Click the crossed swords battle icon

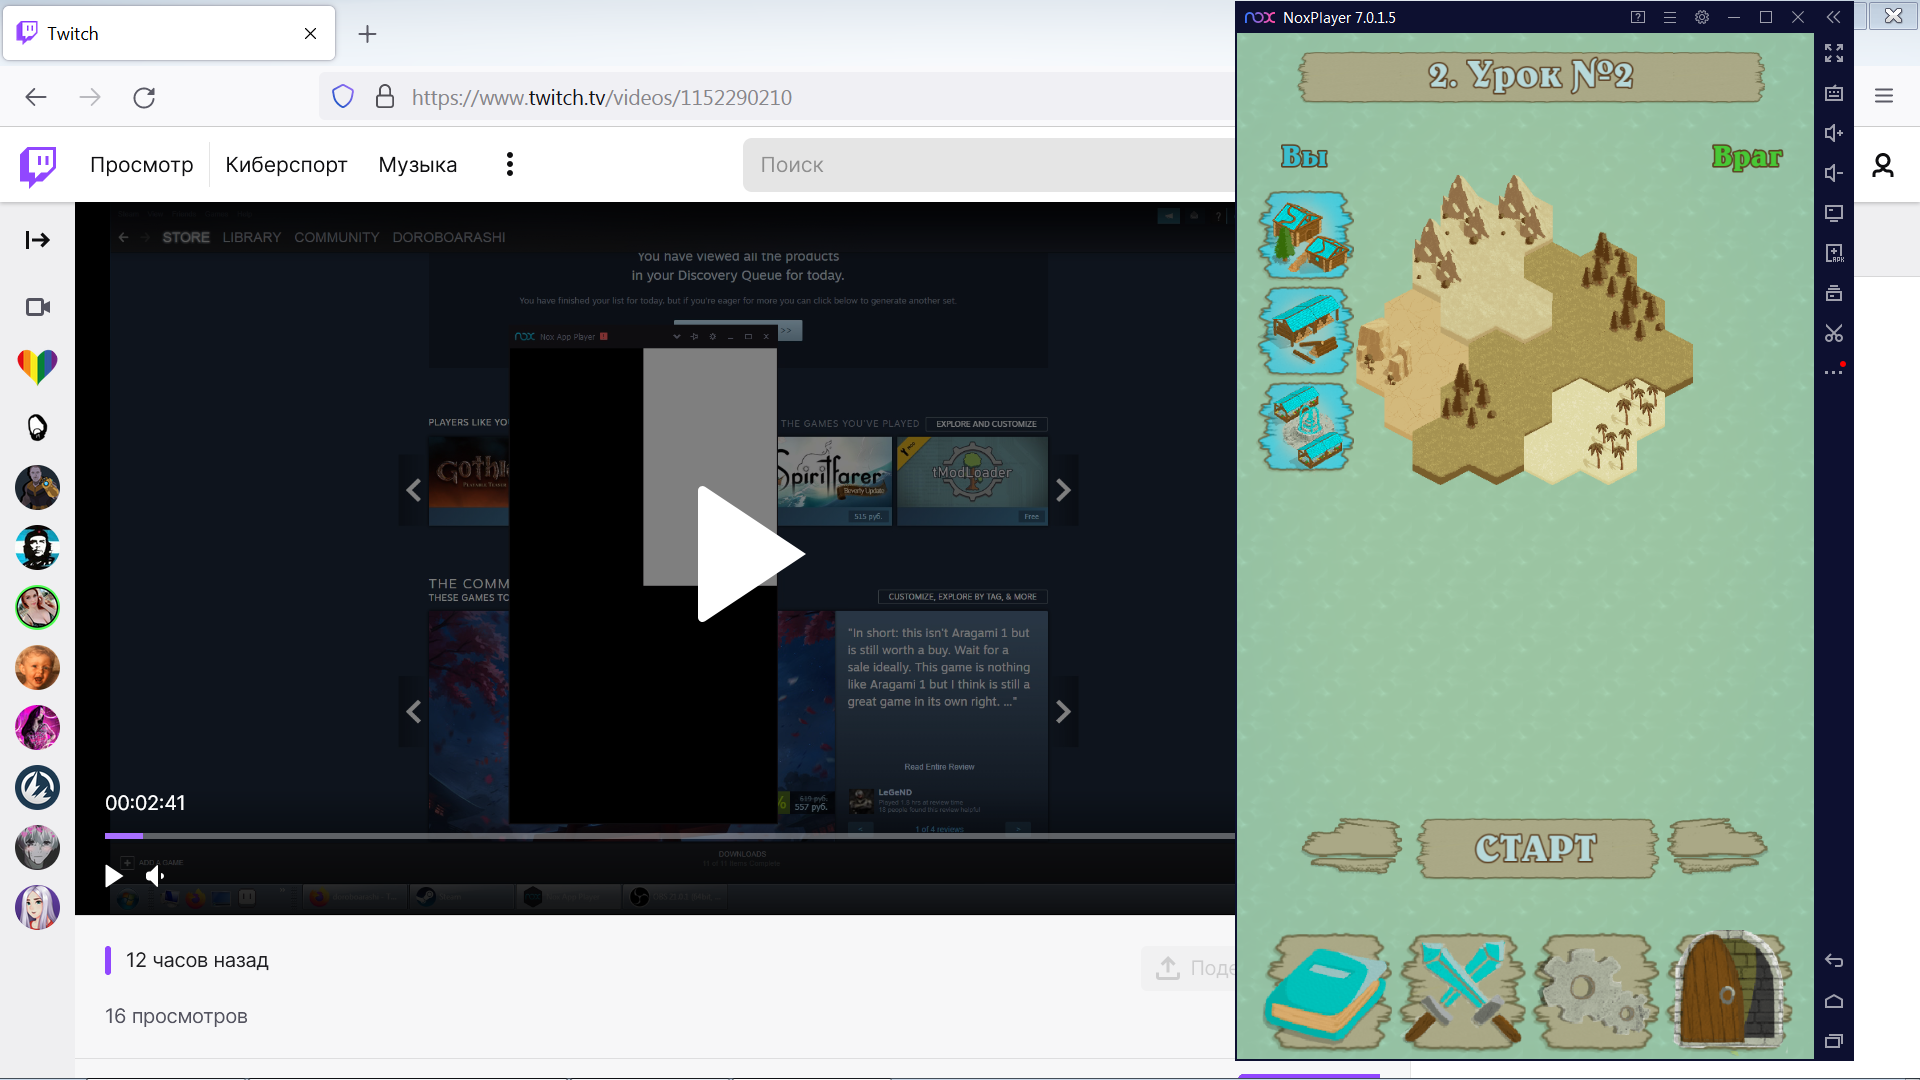(1462, 990)
